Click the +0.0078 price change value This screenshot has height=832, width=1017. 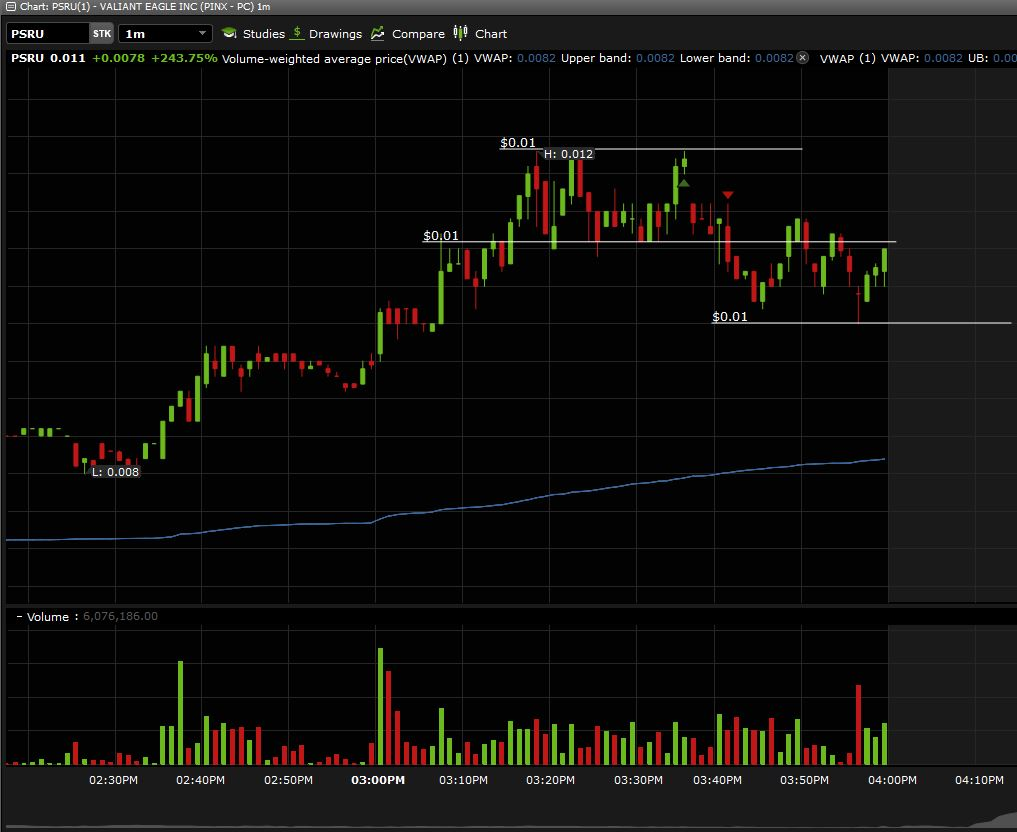(118, 58)
